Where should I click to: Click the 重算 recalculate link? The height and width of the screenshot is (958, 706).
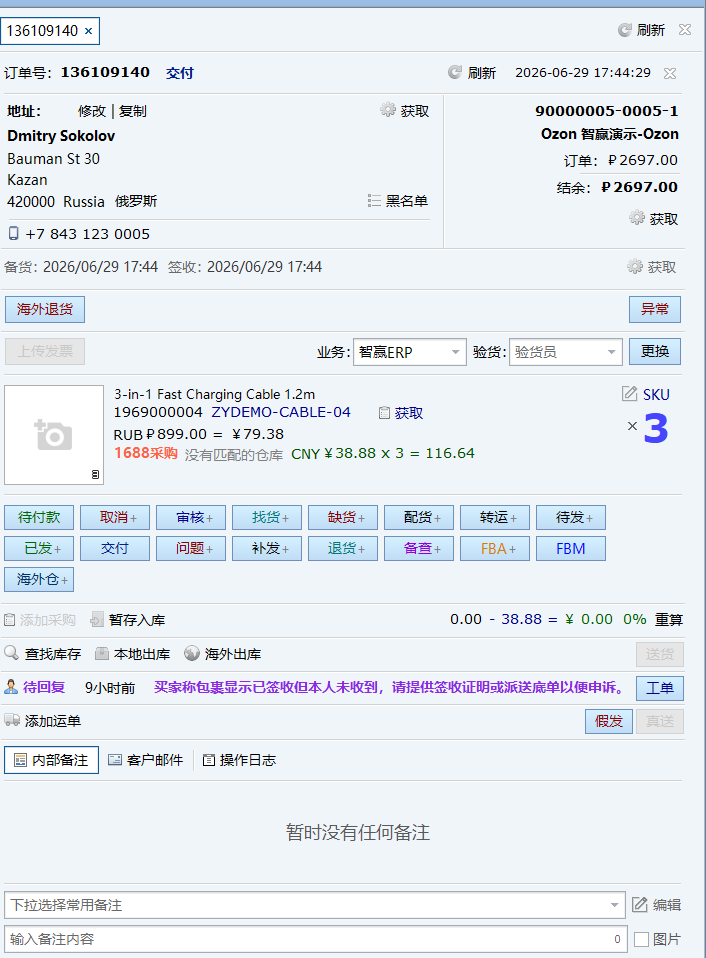click(669, 620)
